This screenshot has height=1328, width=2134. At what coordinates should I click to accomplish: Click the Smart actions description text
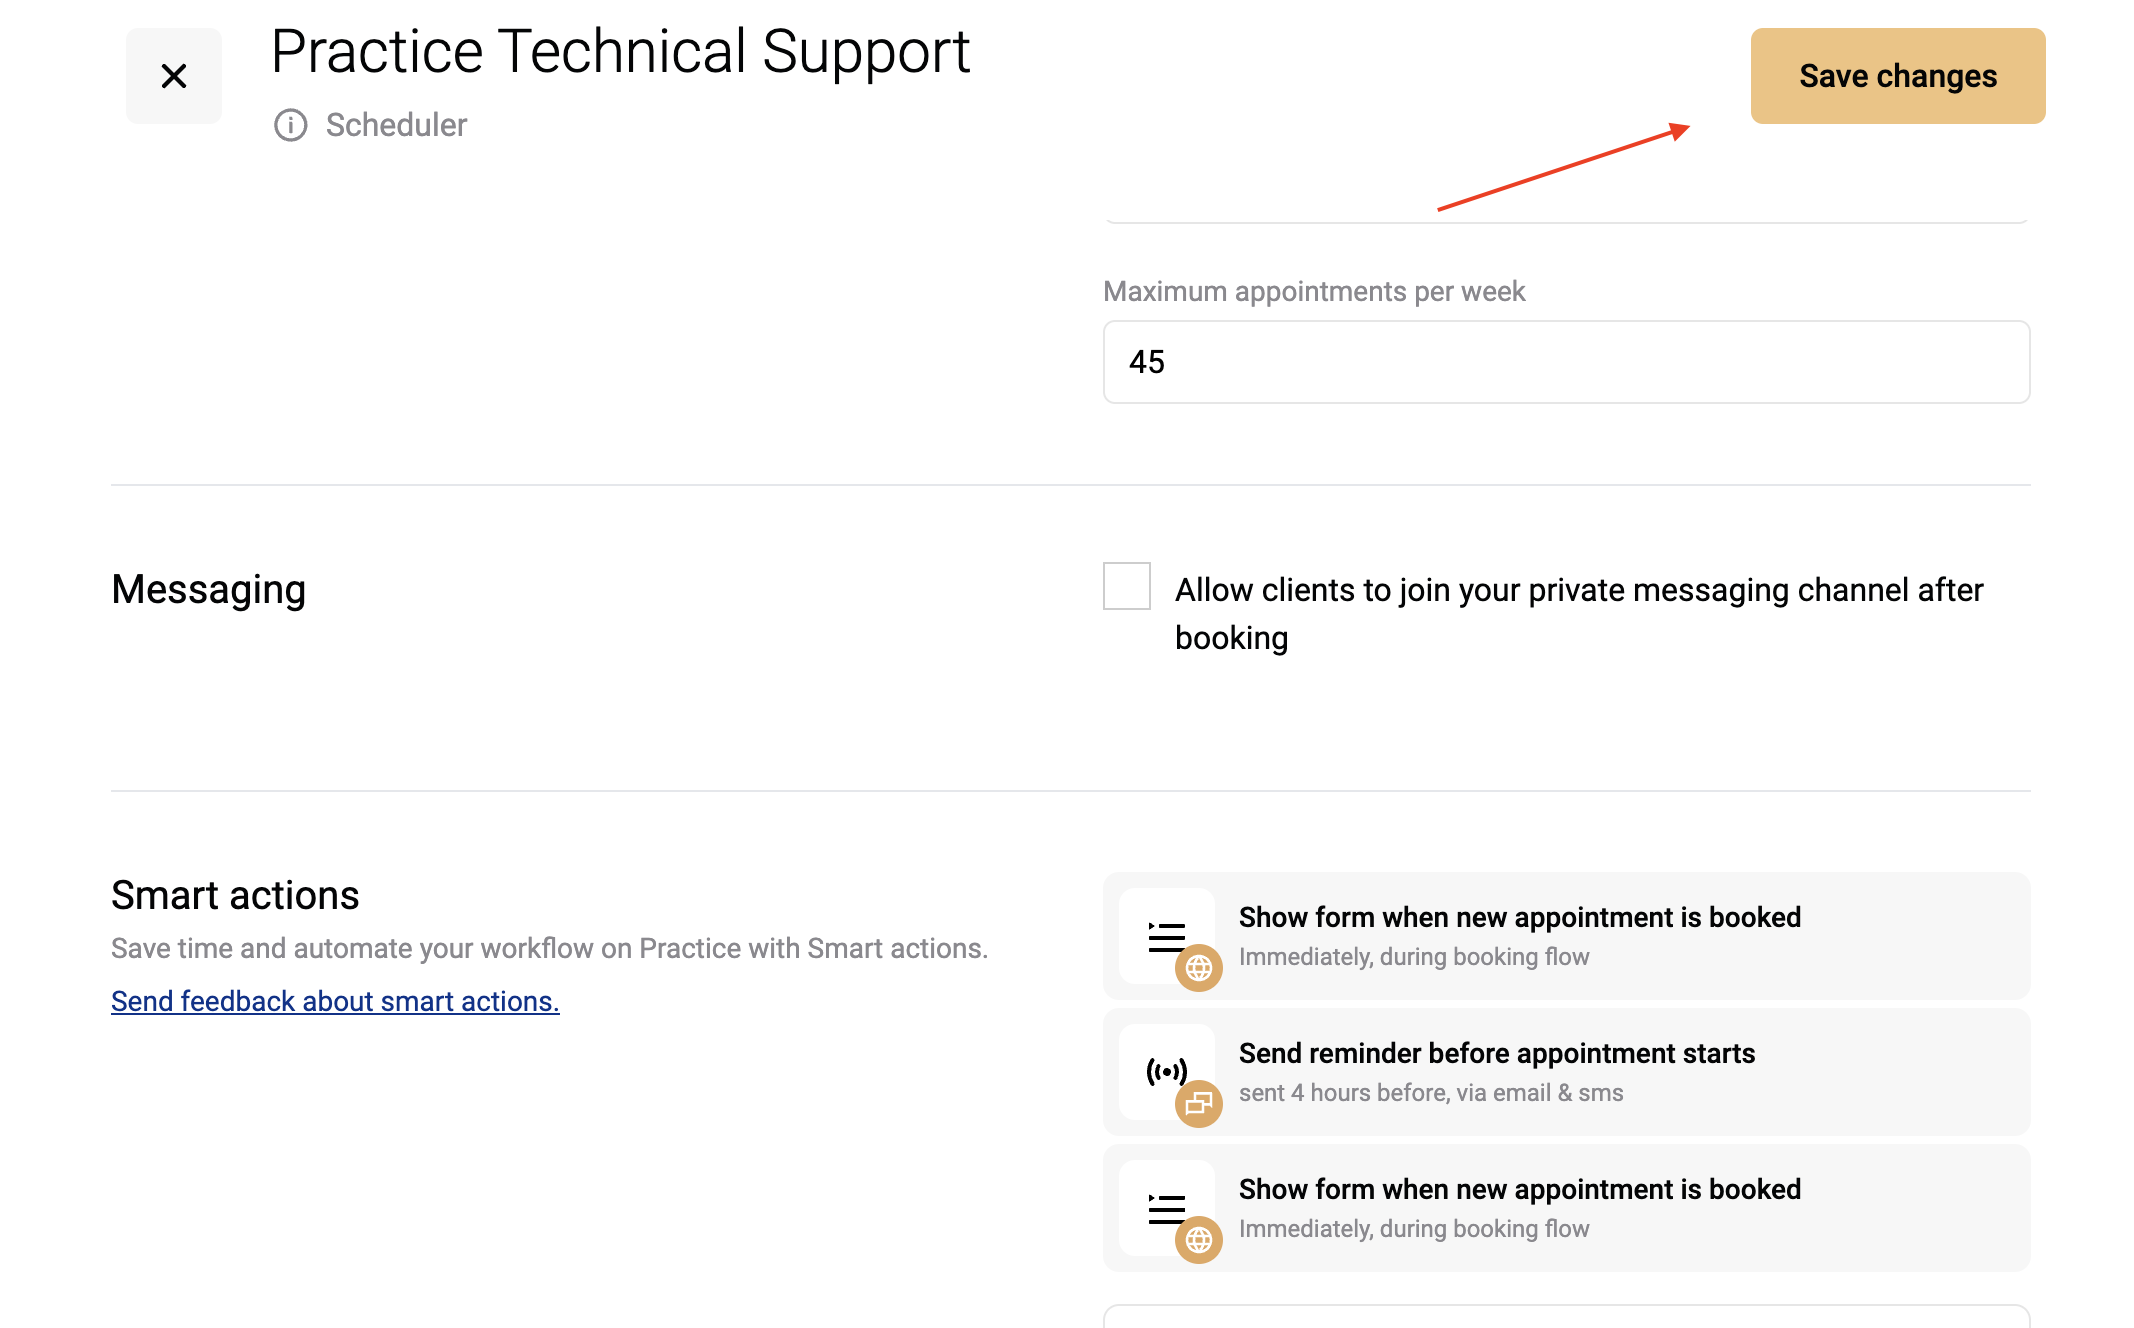point(550,948)
